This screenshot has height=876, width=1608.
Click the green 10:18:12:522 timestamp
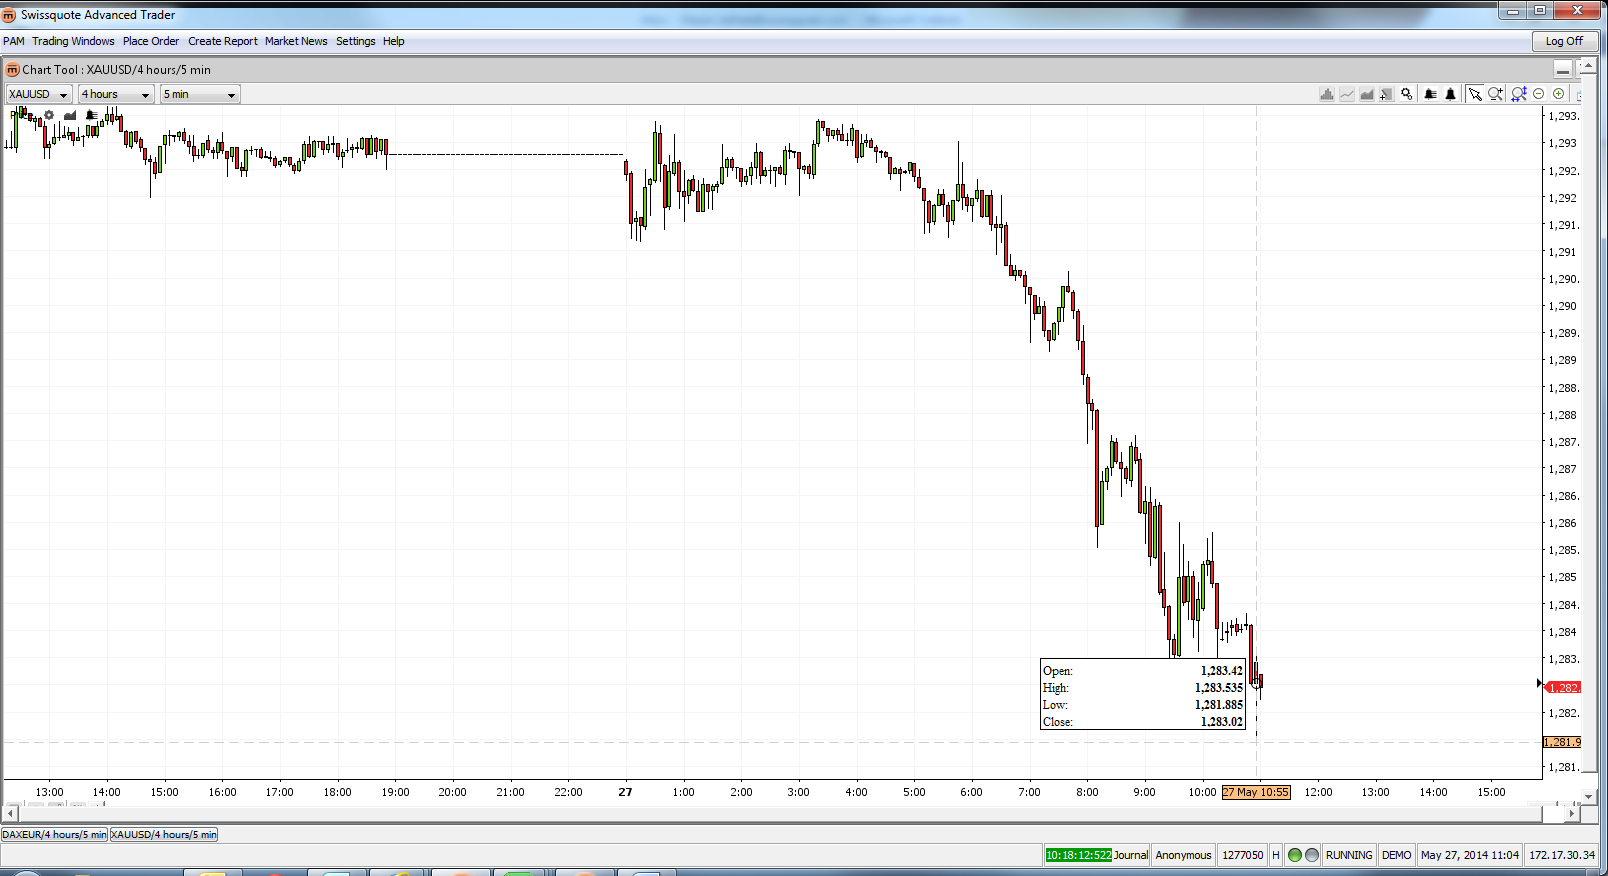tap(1078, 855)
